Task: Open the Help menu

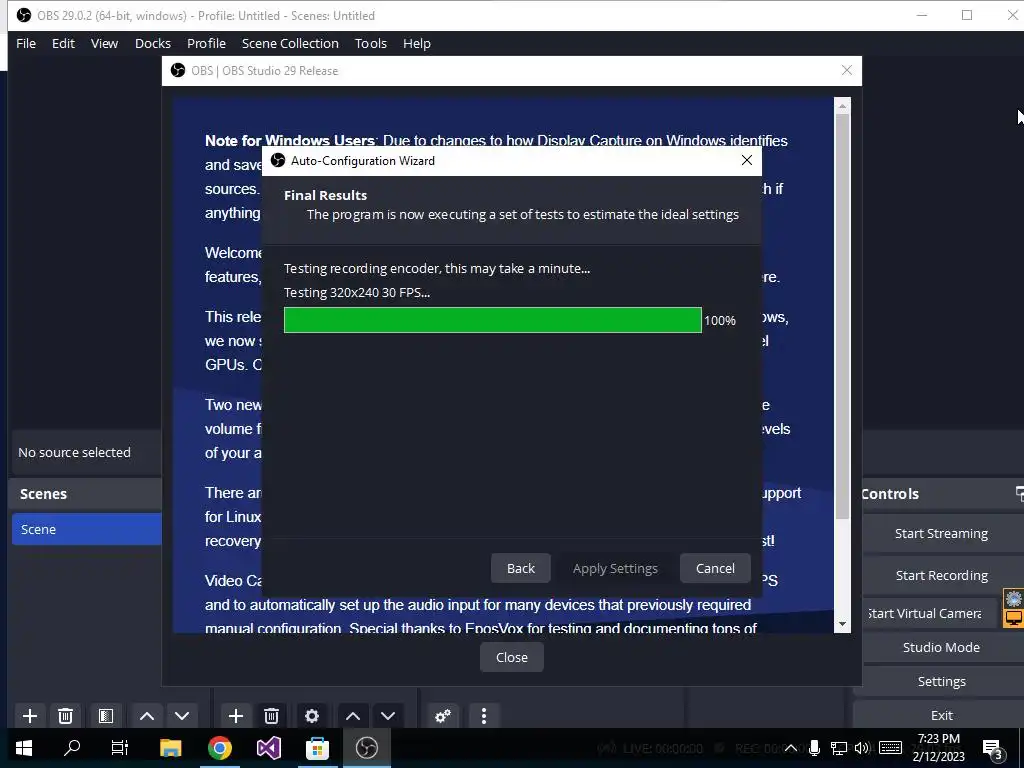Action: point(417,43)
